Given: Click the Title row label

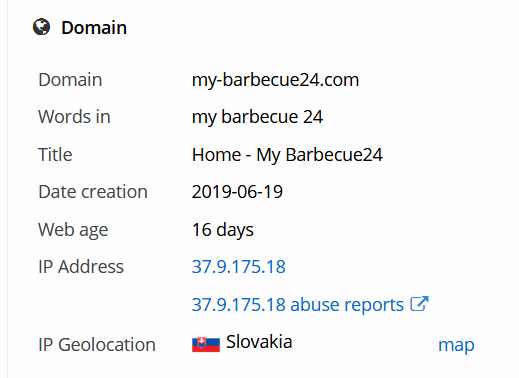Looking at the screenshot, I should coord(55,155).
